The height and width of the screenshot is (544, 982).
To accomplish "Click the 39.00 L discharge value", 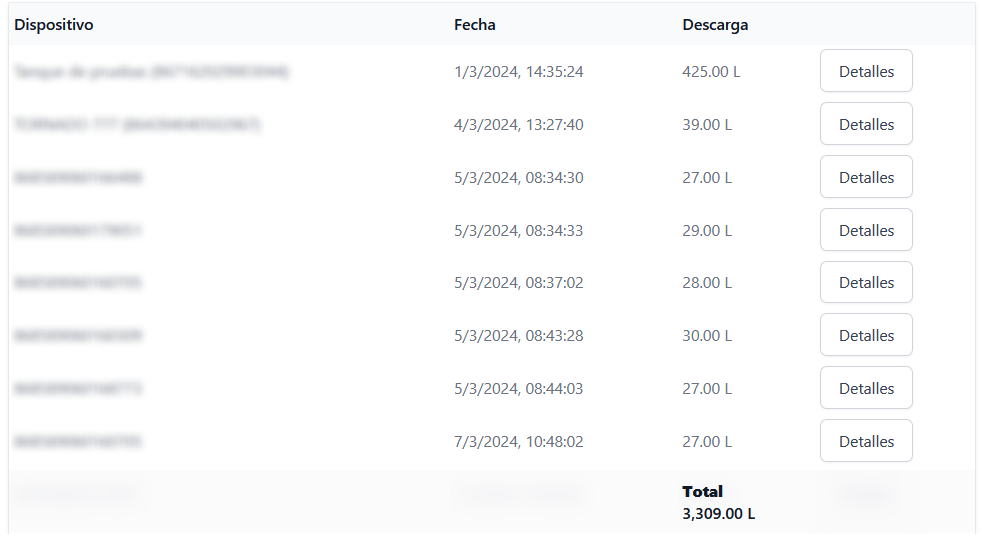I will pos(707,125).
